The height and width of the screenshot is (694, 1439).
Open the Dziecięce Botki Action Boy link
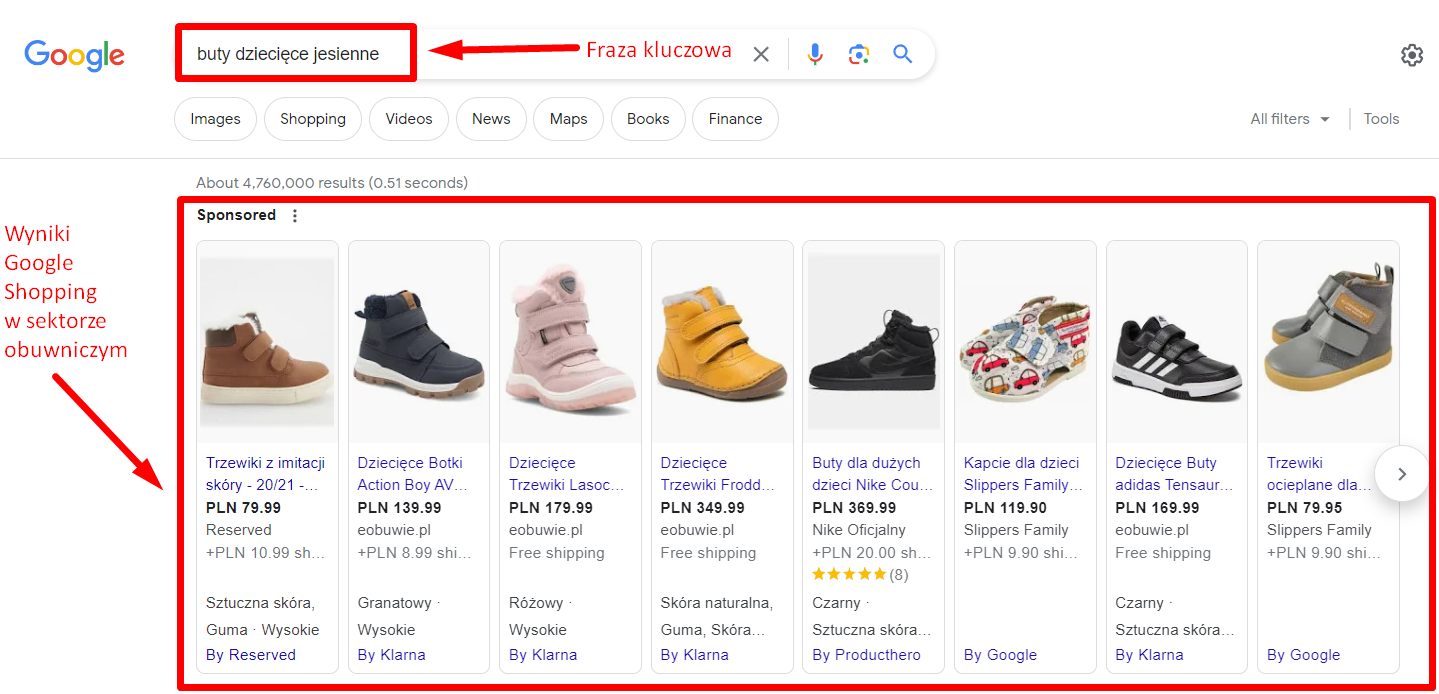tap(411, 474)
